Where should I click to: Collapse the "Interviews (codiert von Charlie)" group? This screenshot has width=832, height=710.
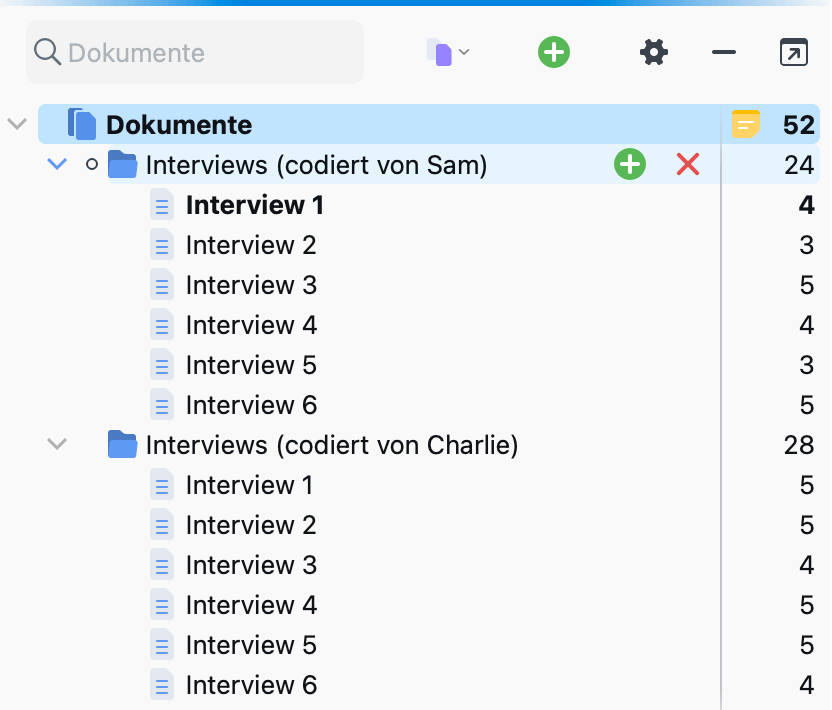(x=57, y=445)
